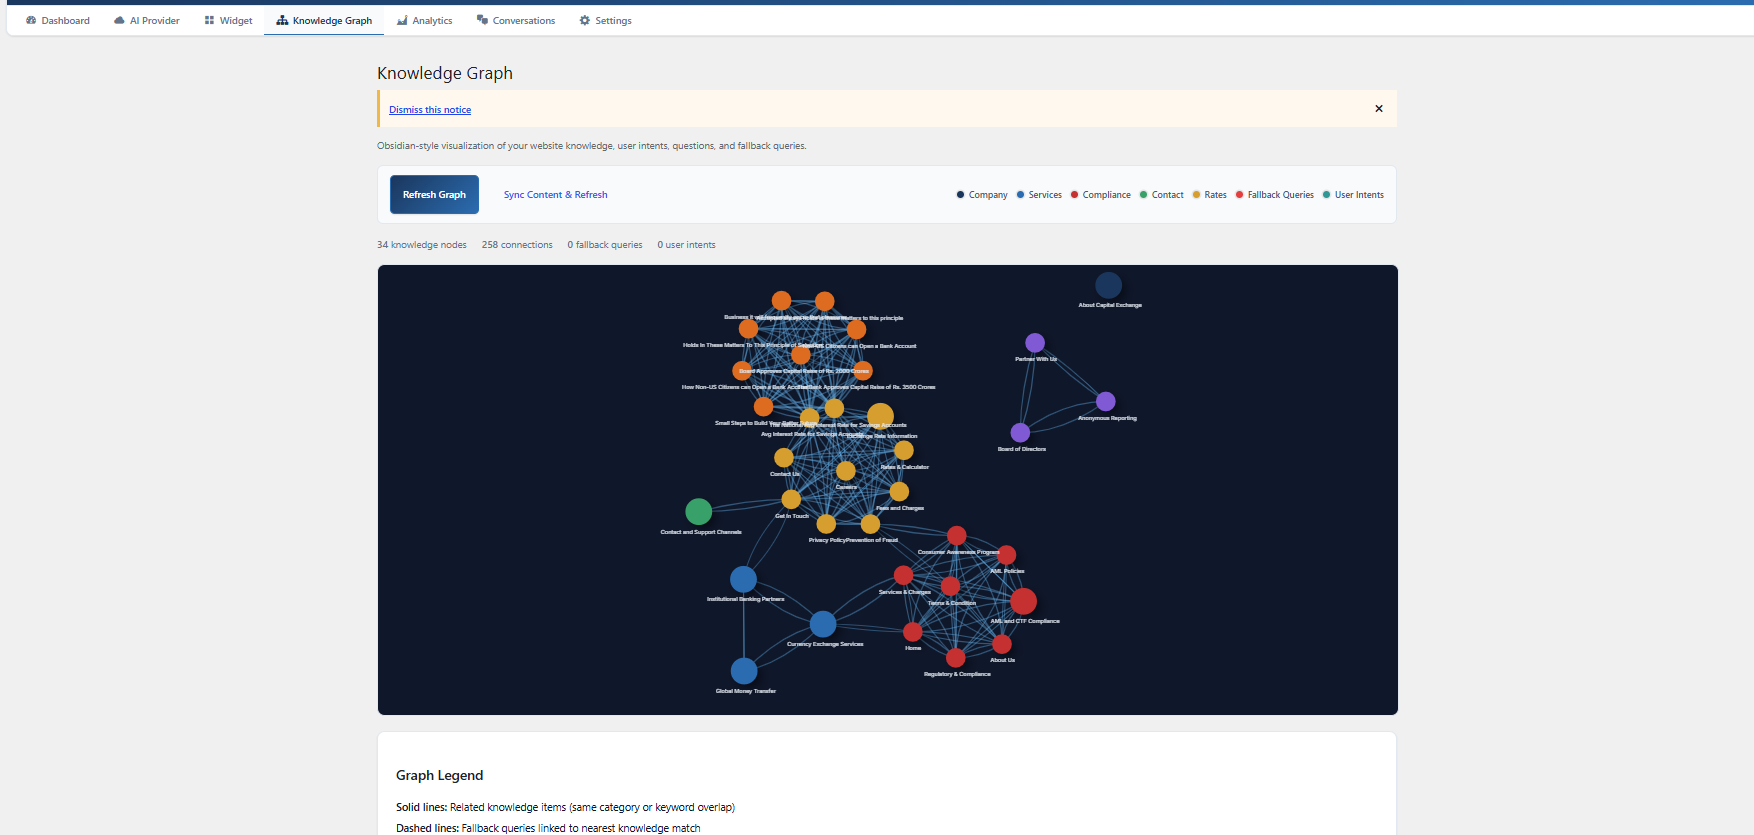Select the Small Steps to Build node
The image size is (1754, 835).
(763, 406)
